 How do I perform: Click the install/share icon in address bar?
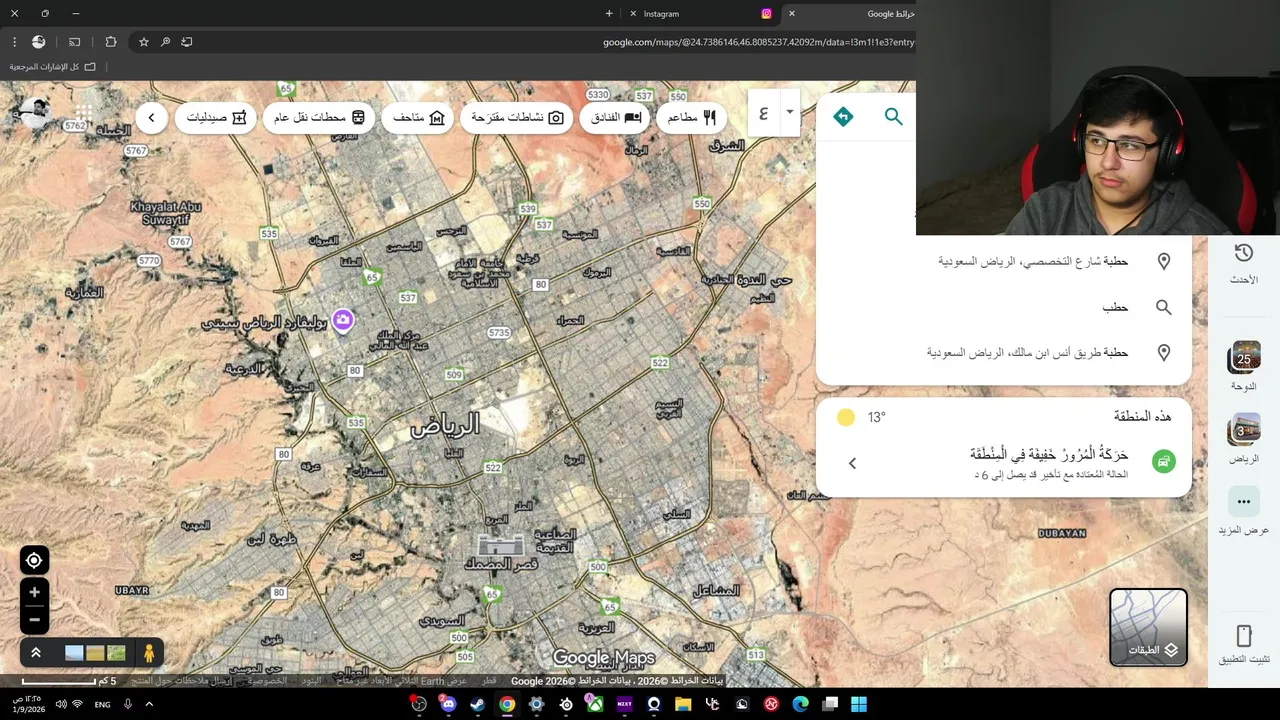187,42
